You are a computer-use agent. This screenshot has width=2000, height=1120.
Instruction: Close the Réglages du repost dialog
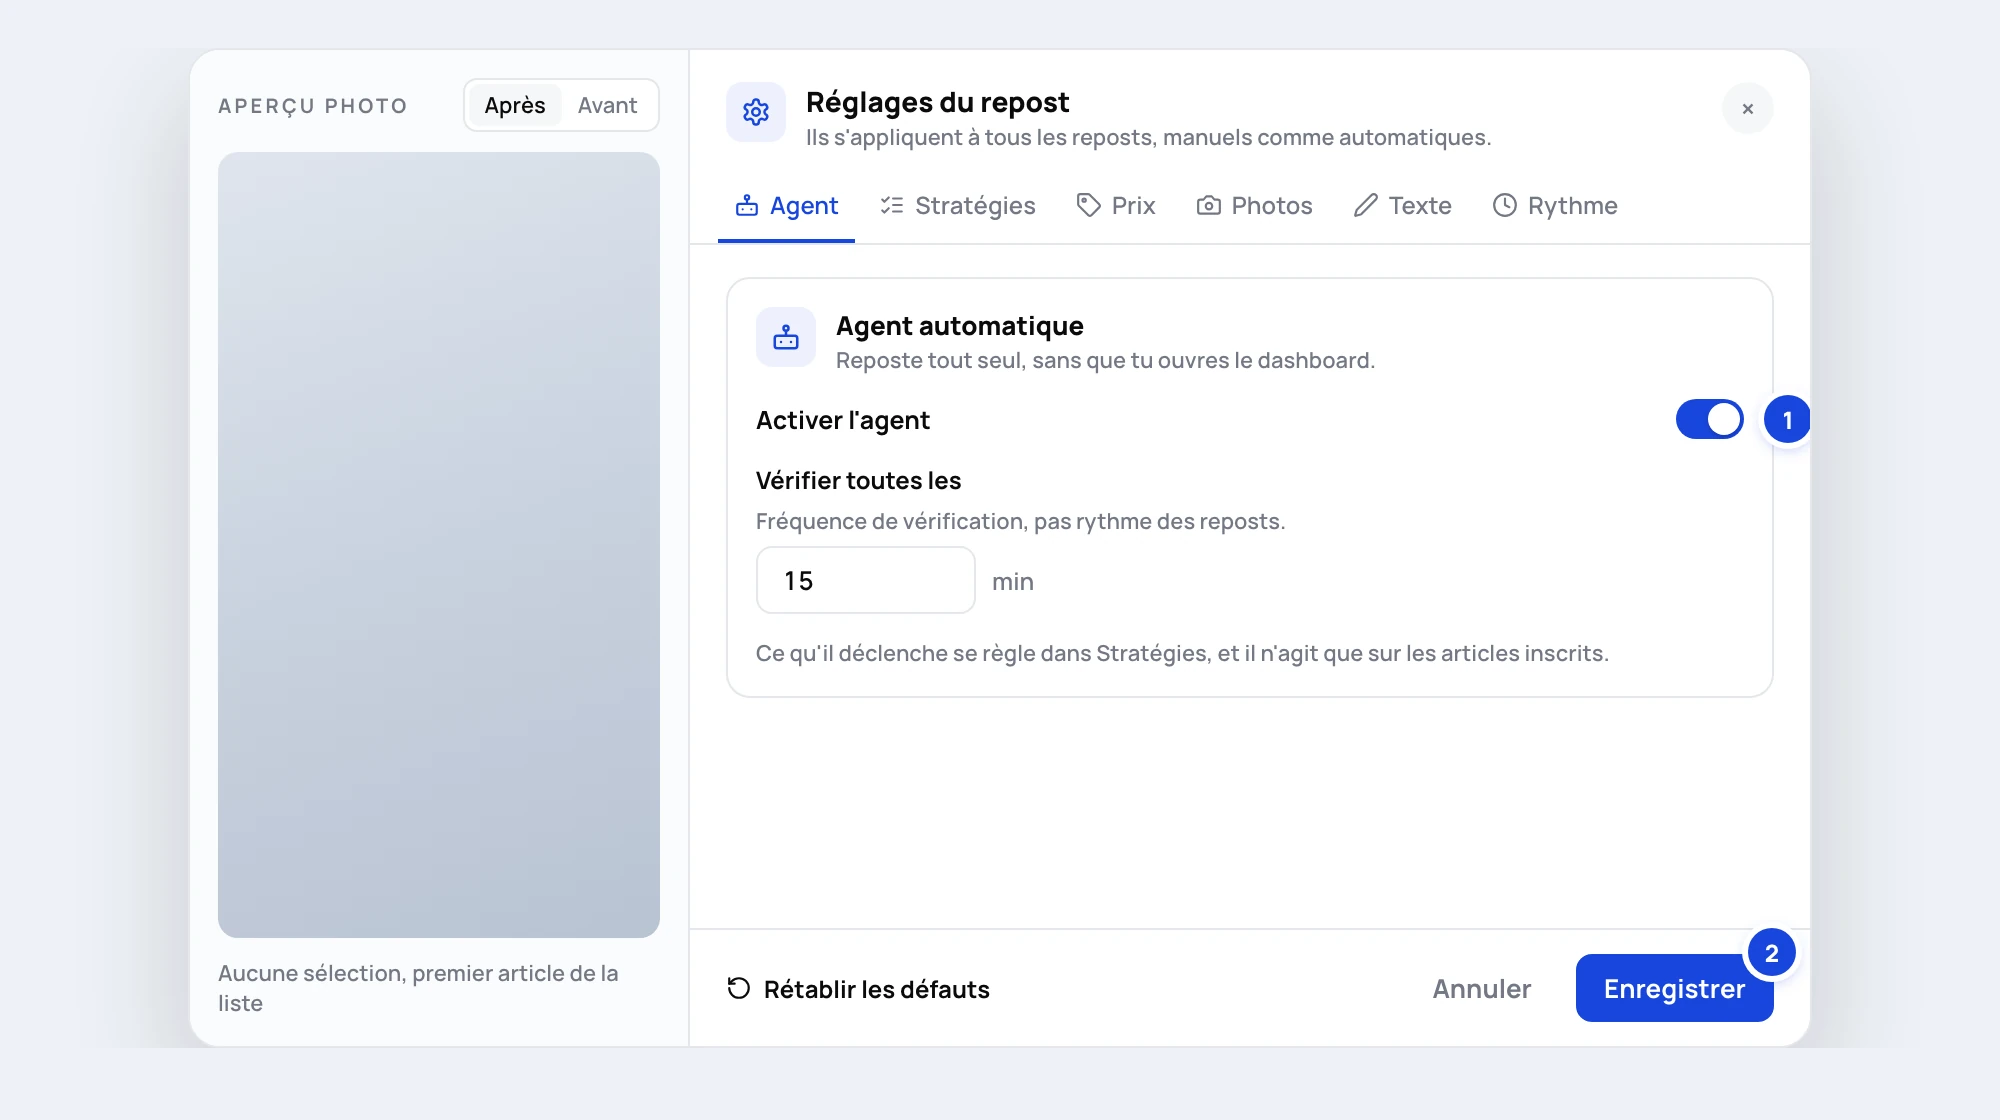[x=1747, y=108]
